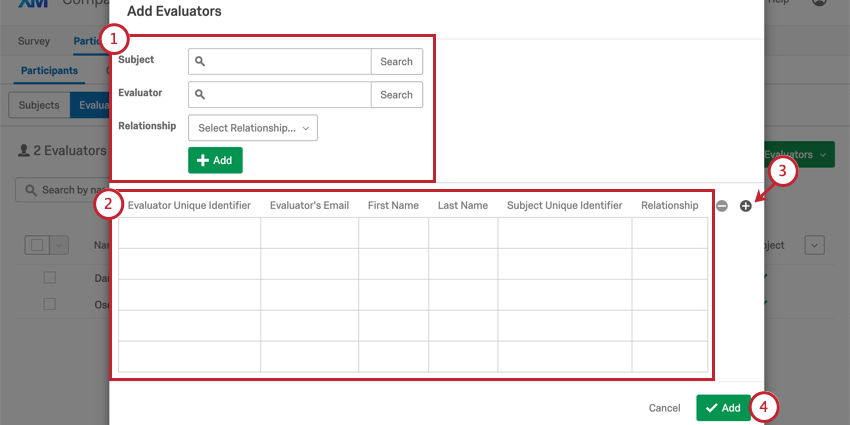Click the plus icon to add a row
This screenshot has width=850, height=425.
[746, 206]
